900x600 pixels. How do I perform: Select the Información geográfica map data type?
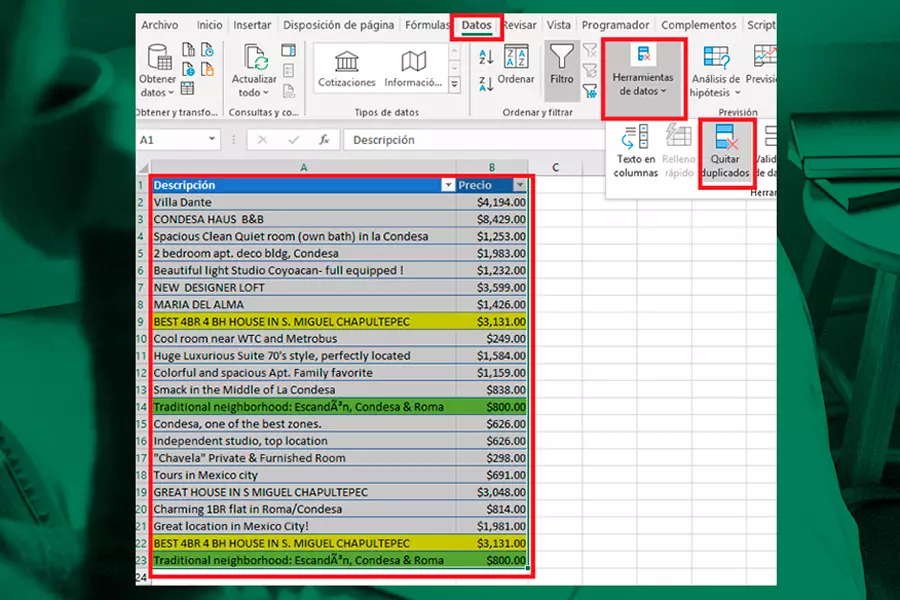coord(413,69)
